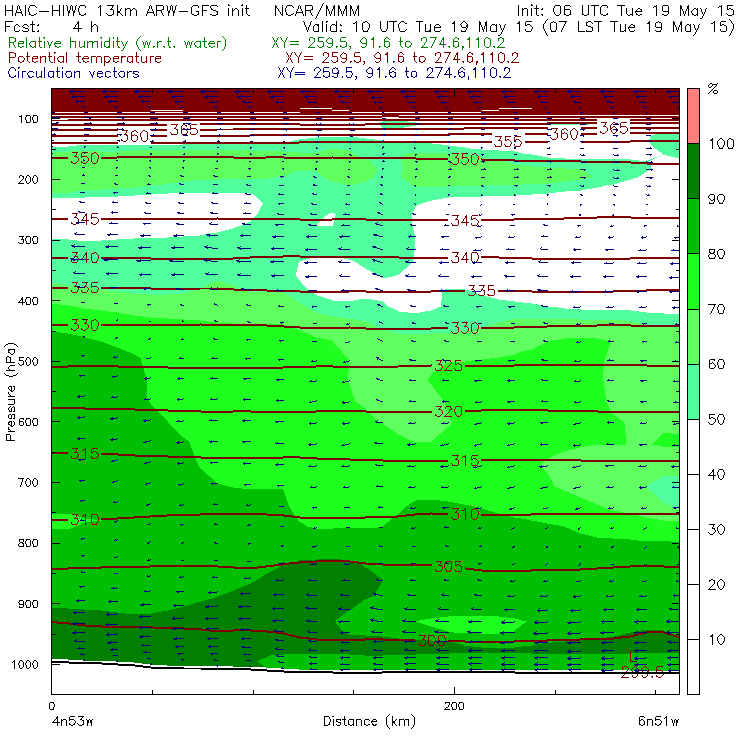Click the 80–90% green colorbar segment
740x740 pixels.
[693, 226]
